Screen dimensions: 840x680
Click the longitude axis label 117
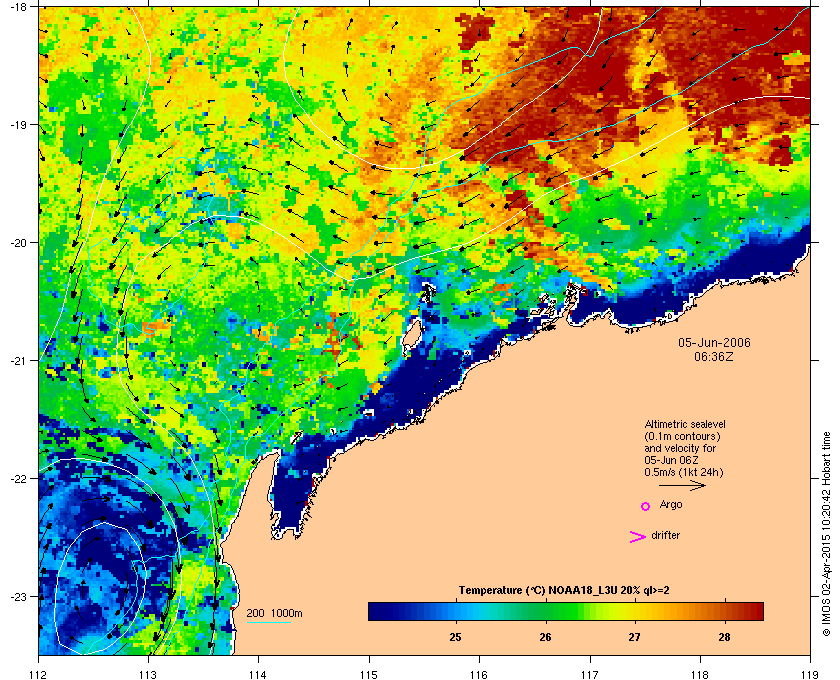[590, 674]
